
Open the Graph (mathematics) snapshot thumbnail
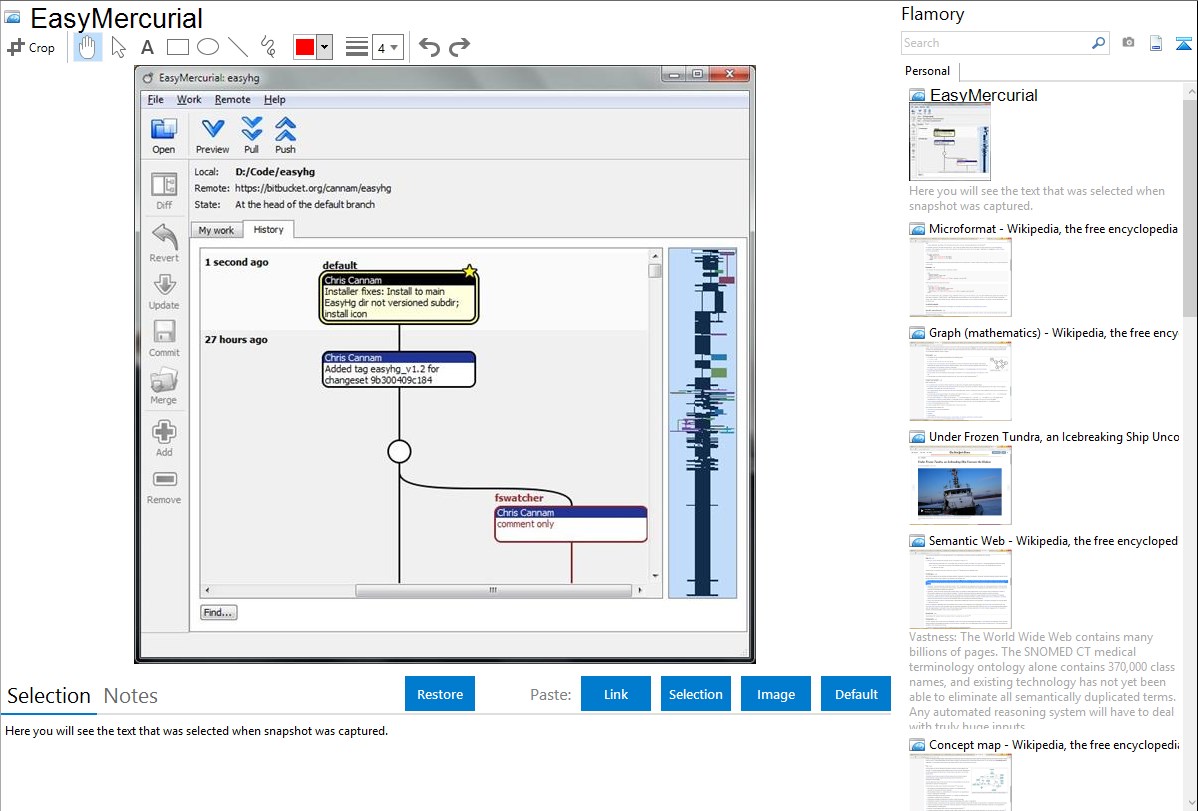click(960, 381)
